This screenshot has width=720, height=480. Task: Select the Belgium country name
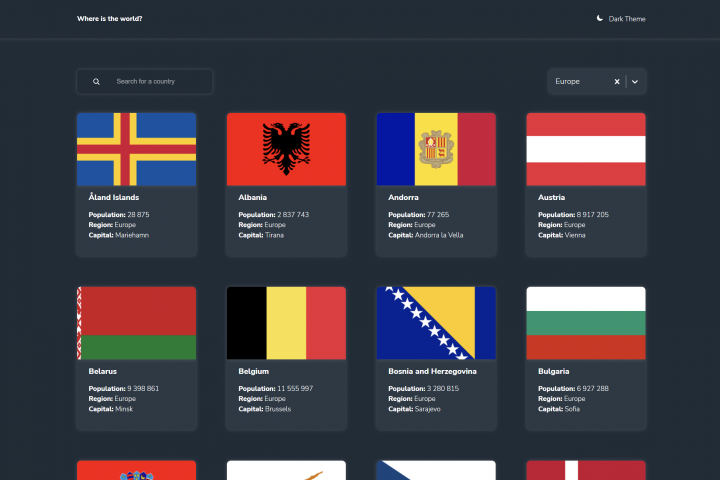[x=253, y=371]
